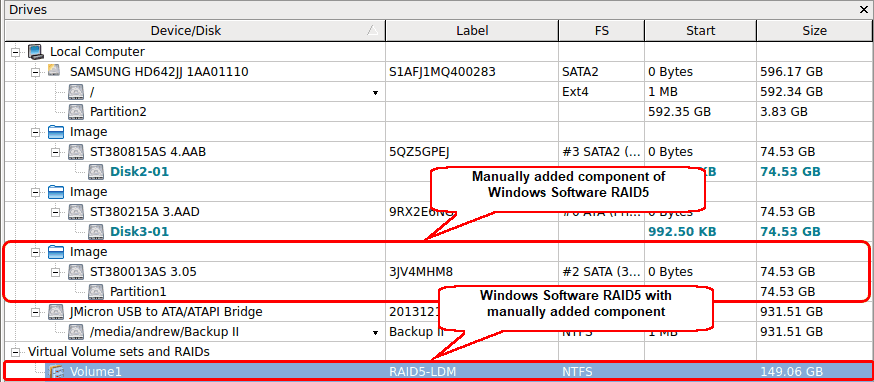This screenshot has height=382, width=874.
Task: Select the Local Computer tree item
Action: pyautogui.click(x=97, y=52)
